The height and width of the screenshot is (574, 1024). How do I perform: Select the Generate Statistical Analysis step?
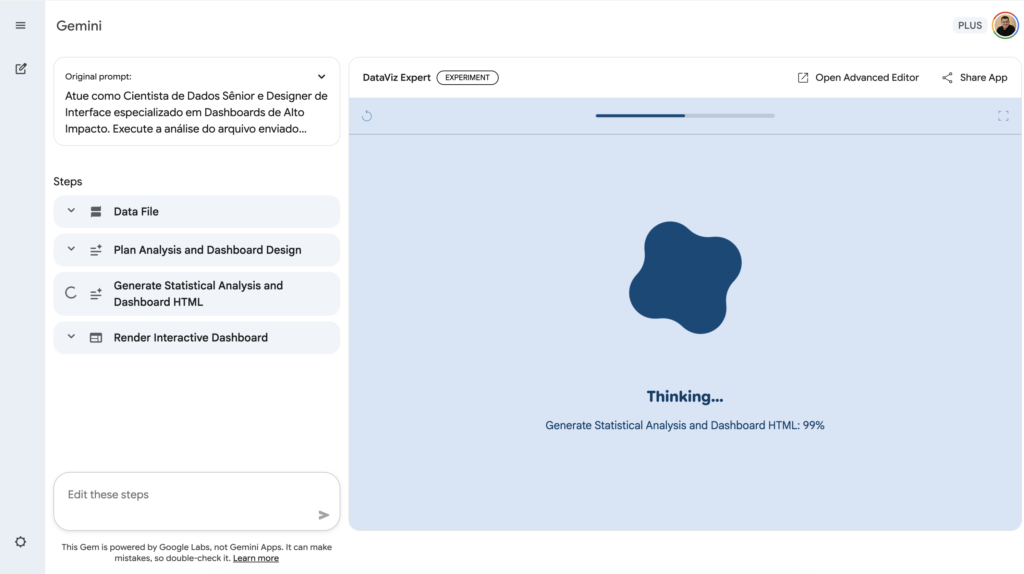[198, 293]
